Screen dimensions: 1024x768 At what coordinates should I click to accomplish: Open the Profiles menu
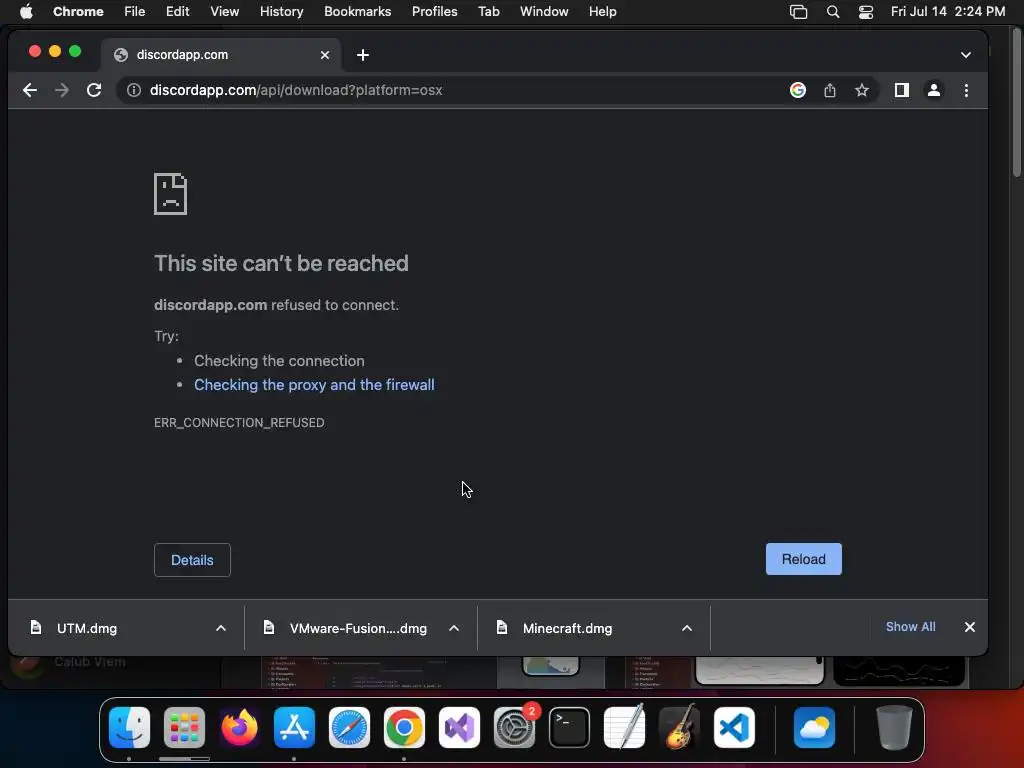(434, 12)
